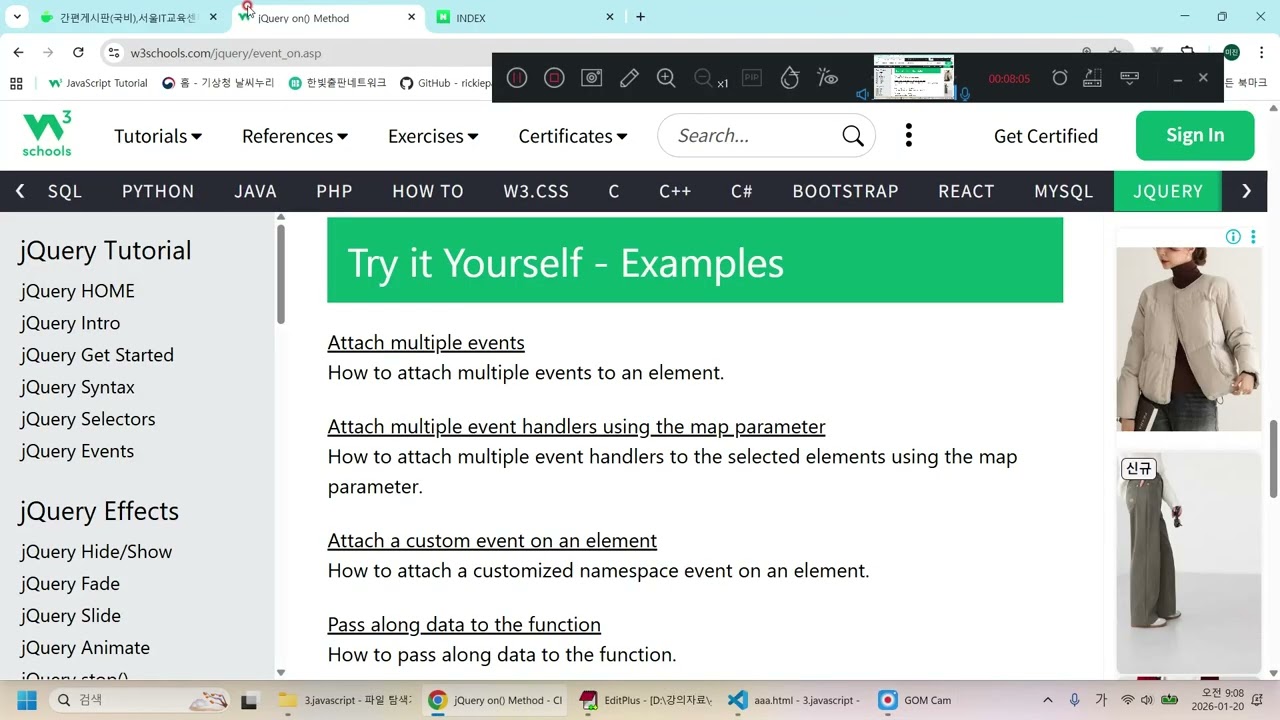Open jQuery Animate in sidebar
This screenshot has height=720, width=1280.
point(85,647)
